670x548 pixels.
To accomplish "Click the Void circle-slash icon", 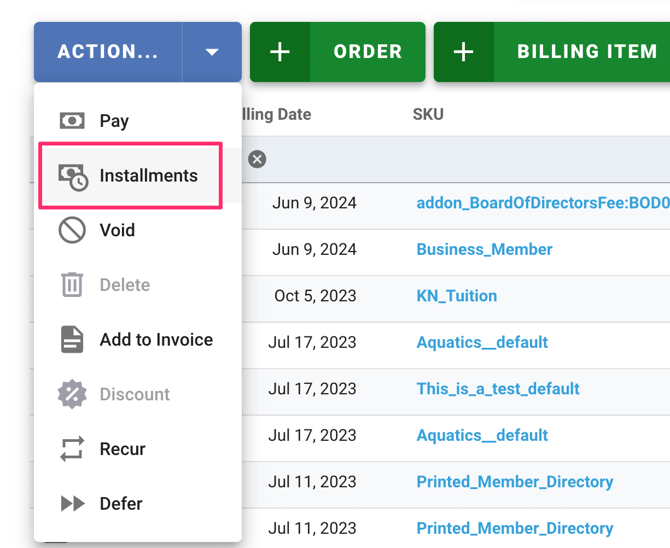I will point(72,230).
